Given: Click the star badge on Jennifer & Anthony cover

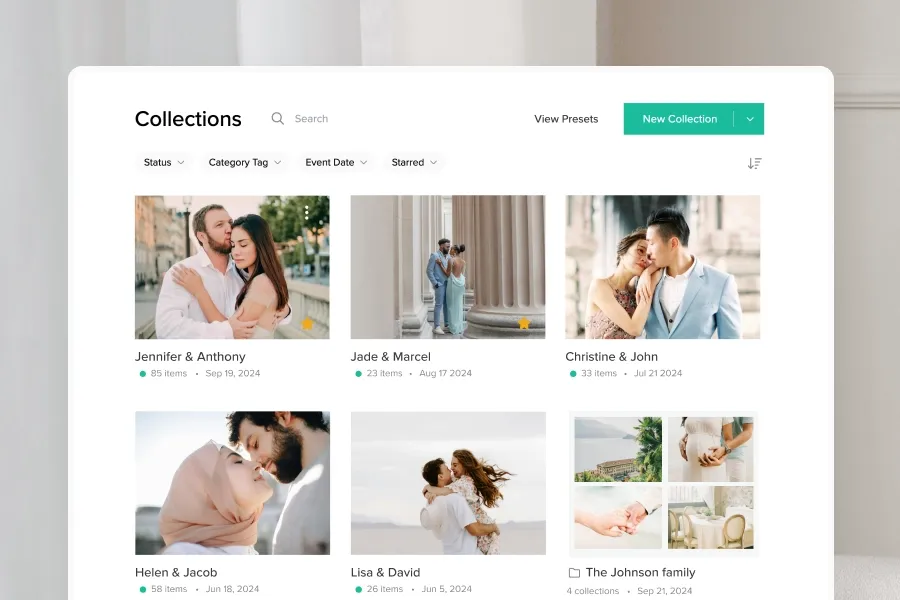Looking at the screenshot, I should point(308,324).
